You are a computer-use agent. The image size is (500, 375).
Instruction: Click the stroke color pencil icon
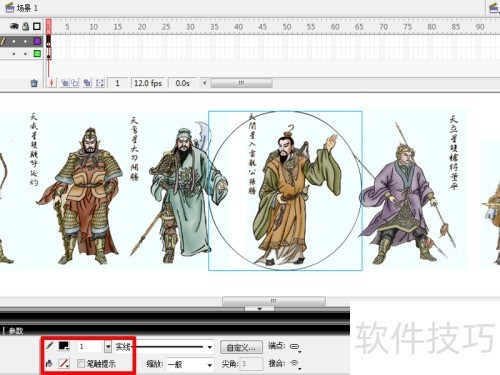pyautogui.click(x=49, y=346)
